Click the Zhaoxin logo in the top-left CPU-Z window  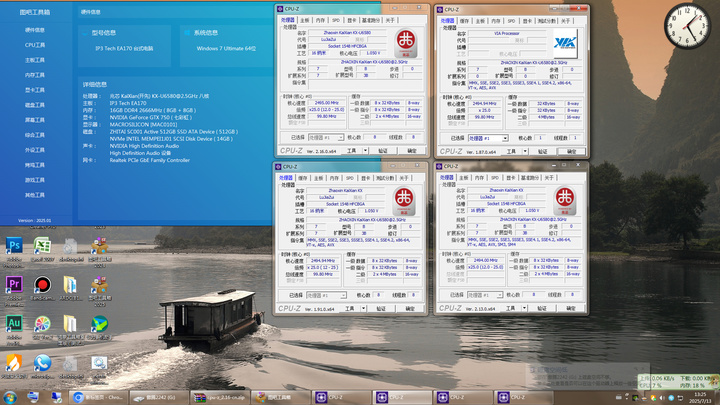click(x=405, y=44)
